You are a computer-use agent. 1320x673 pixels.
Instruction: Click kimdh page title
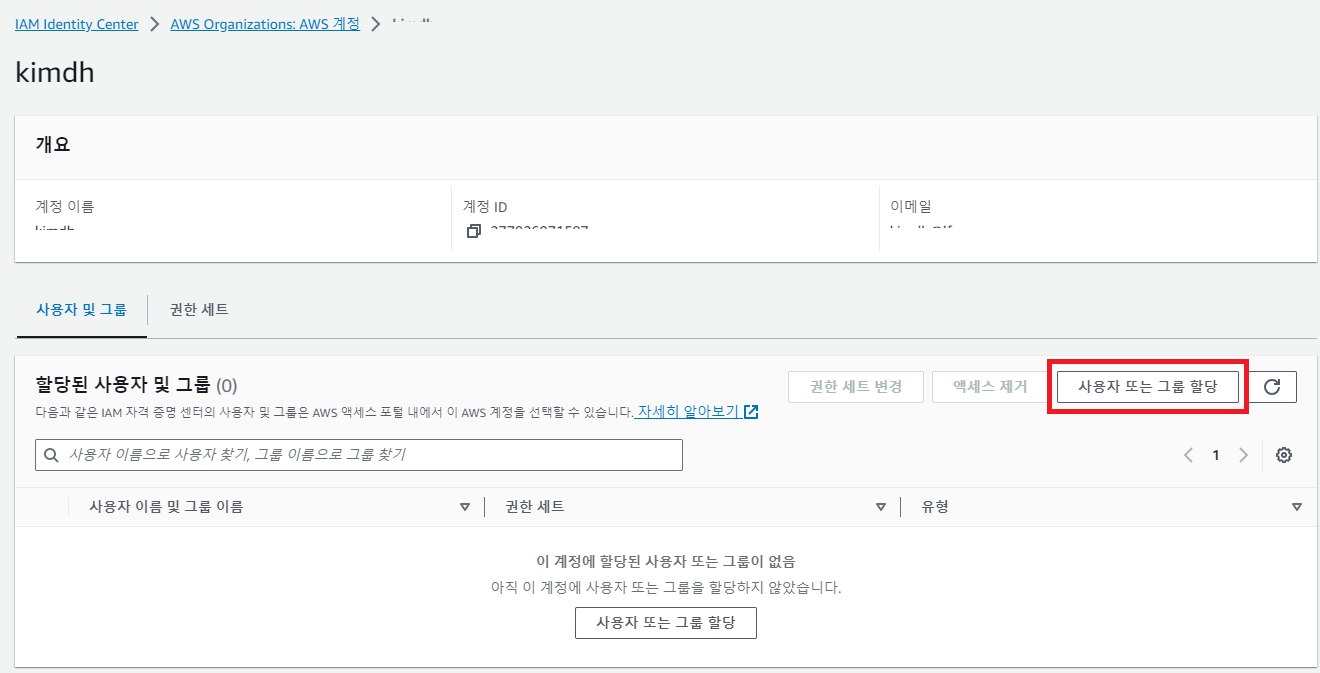[x=55, y=72]
